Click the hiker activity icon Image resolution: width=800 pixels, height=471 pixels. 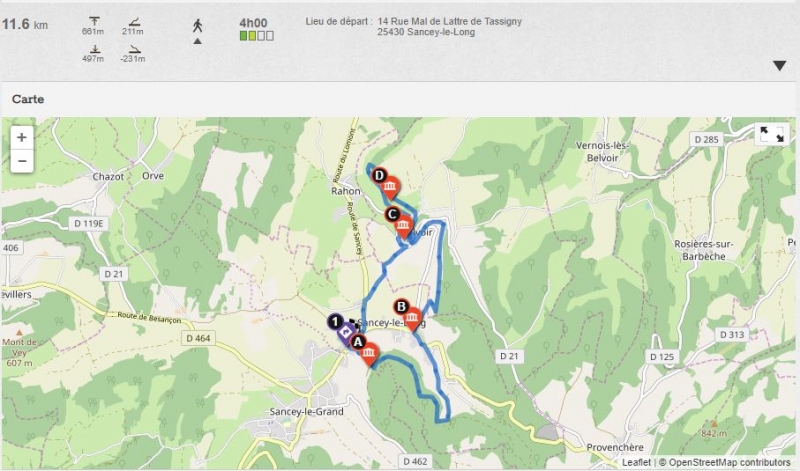[197, 26]
